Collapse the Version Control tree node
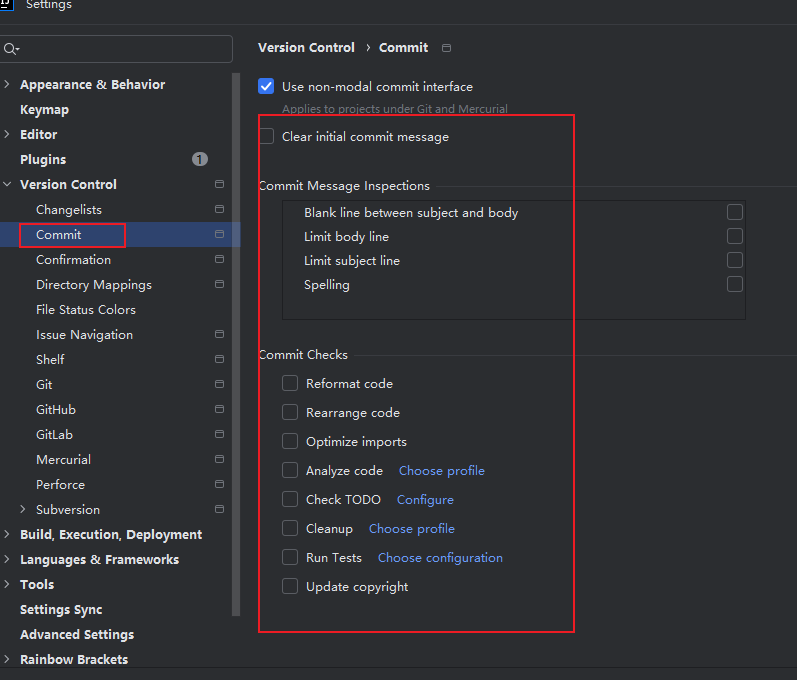 pyautogui.click(x=7, y=184)
